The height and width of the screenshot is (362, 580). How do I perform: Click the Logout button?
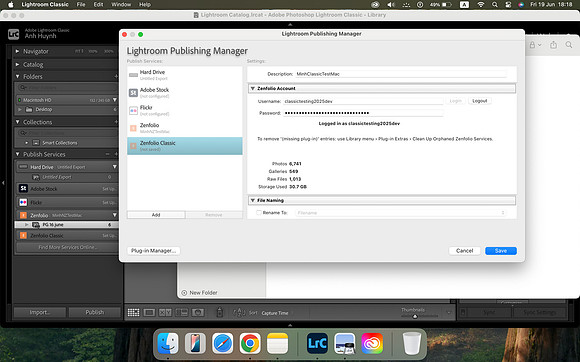480,101
